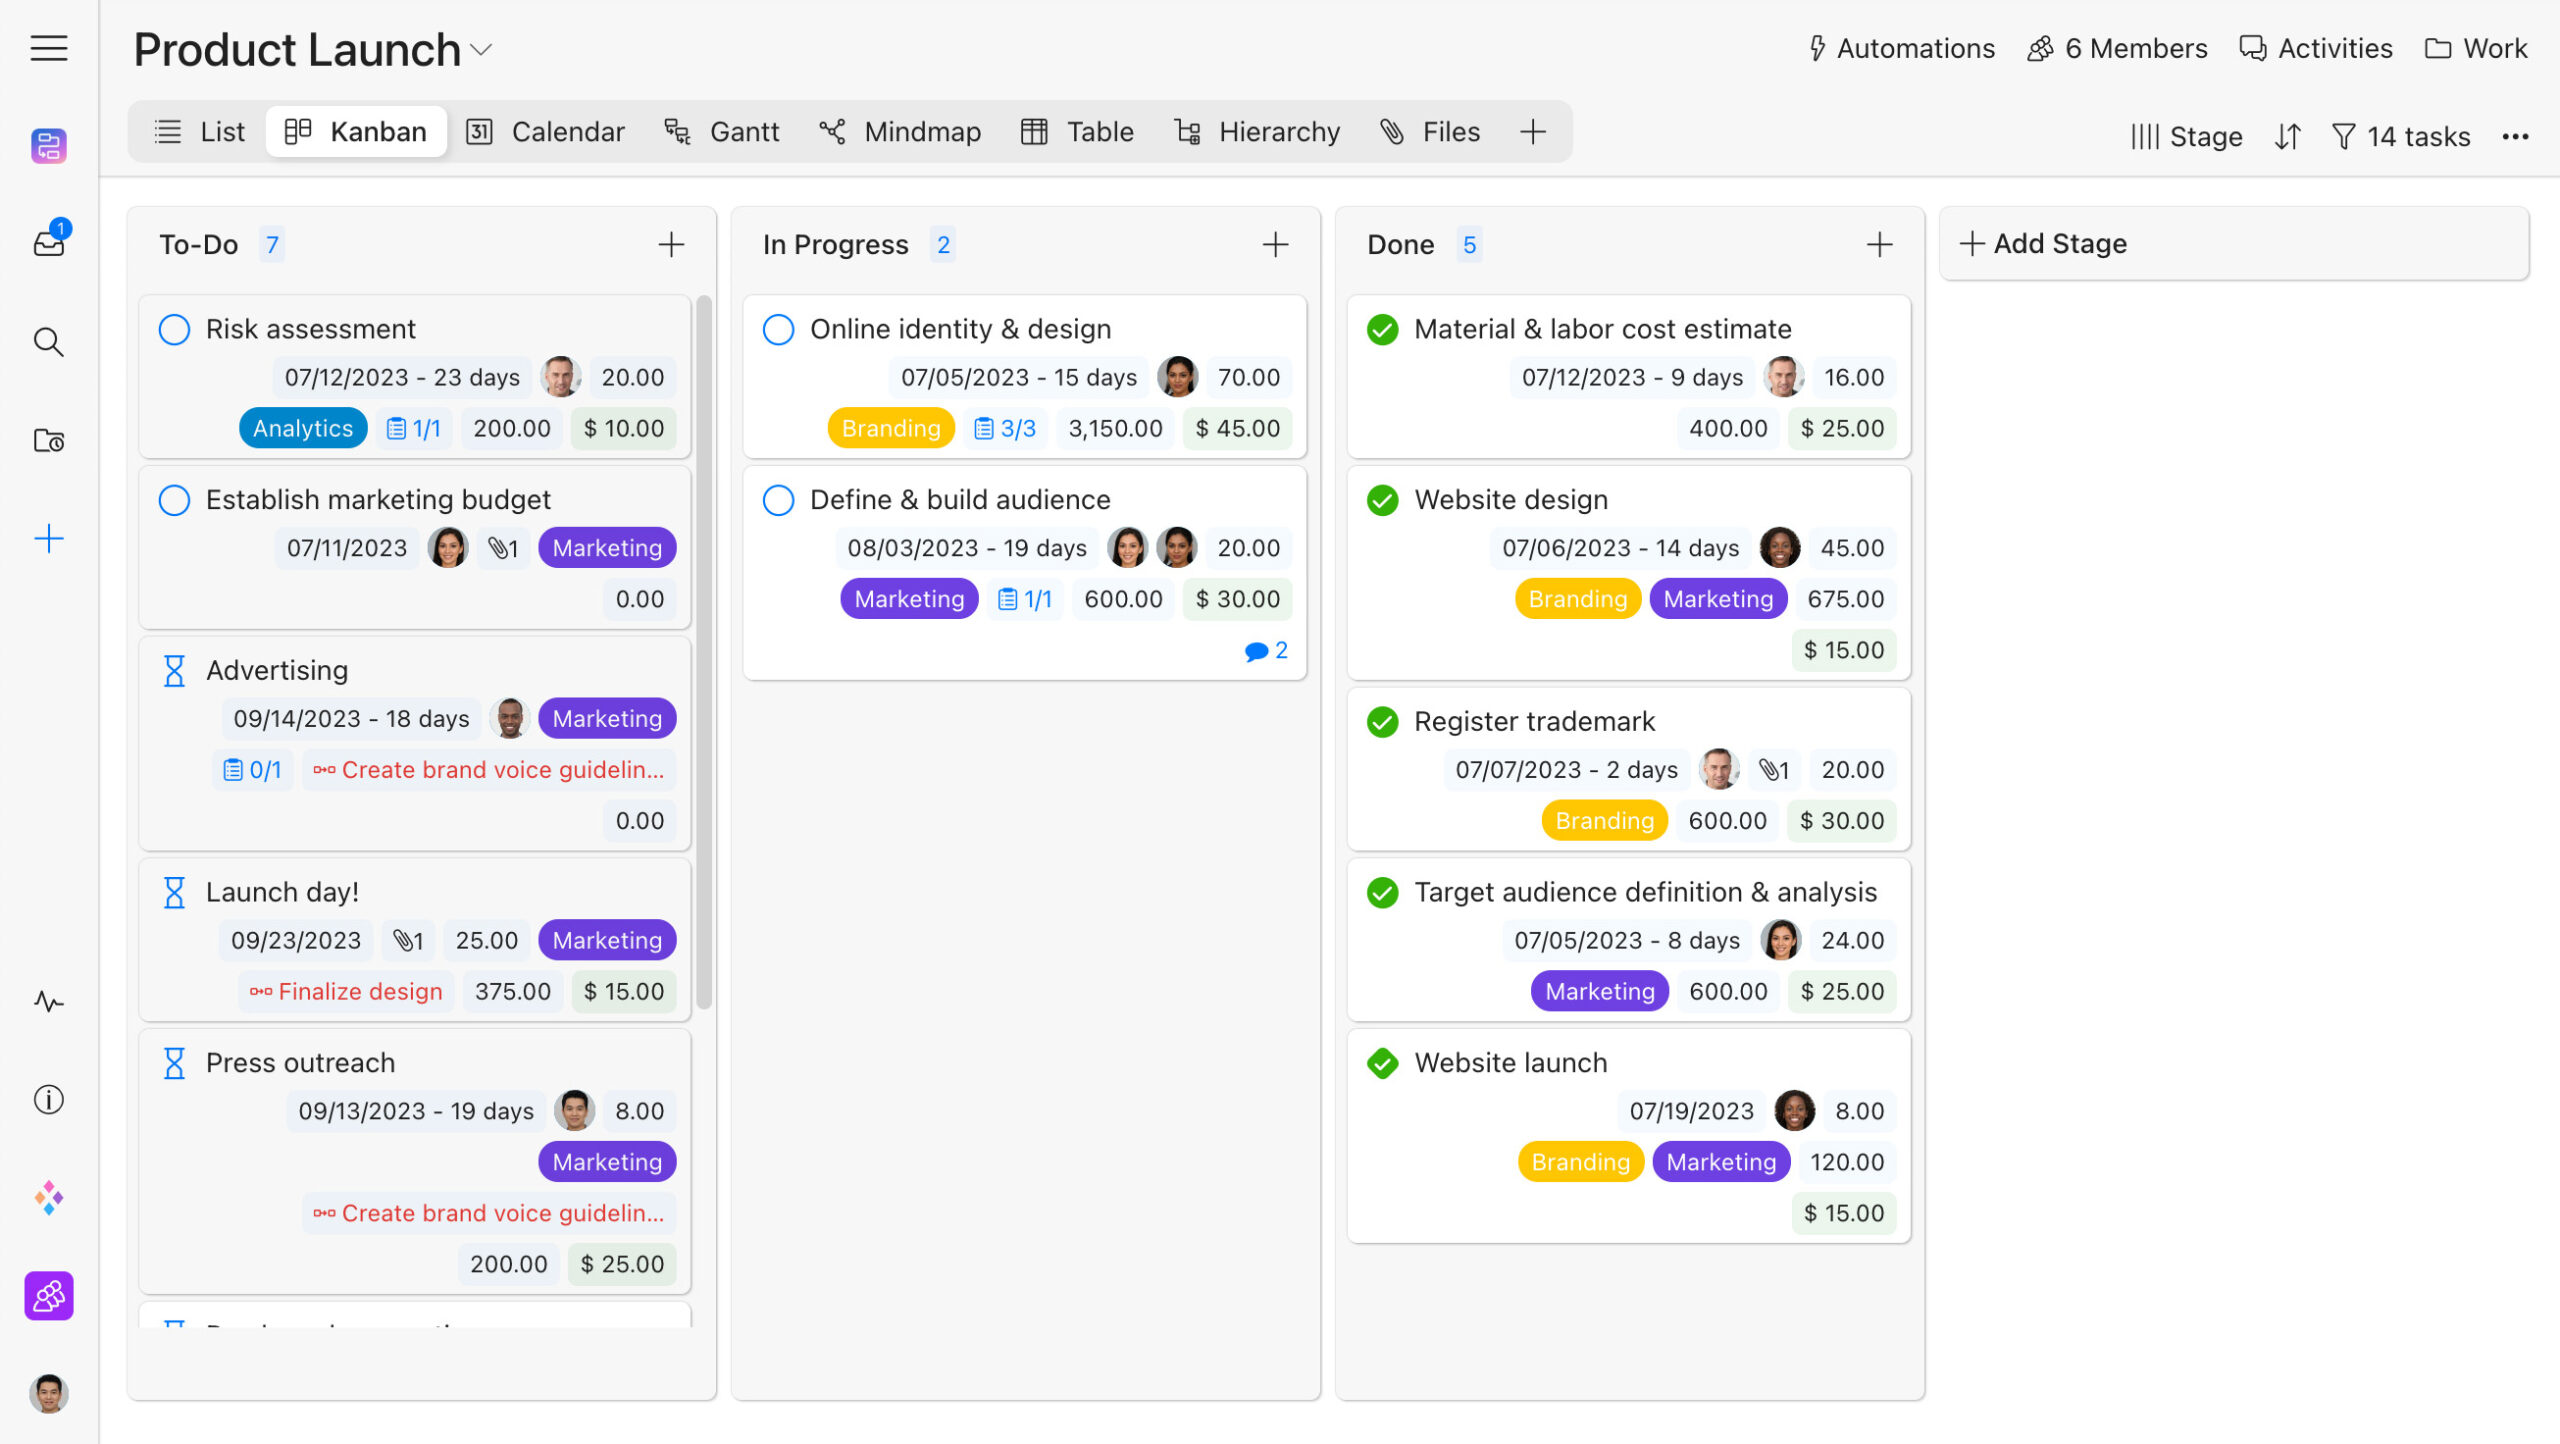Check off Online identity & design task
2560x1444 pixels.
778,329
